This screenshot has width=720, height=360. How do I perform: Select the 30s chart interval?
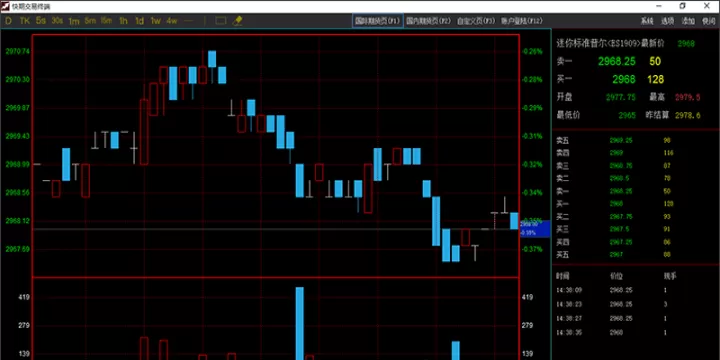(x=57, y=21)
